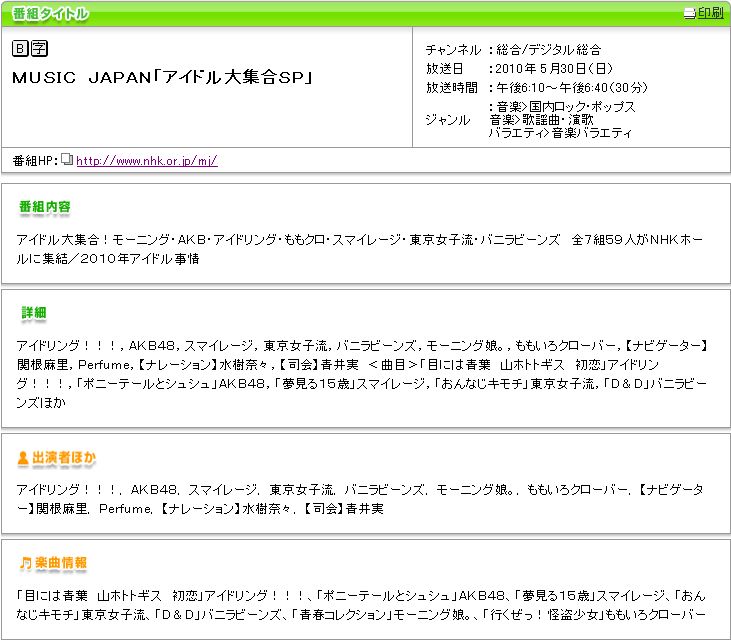Click the text アイドル大集合！ in 番組内容
731x640 pixels.
pos(62,240)
